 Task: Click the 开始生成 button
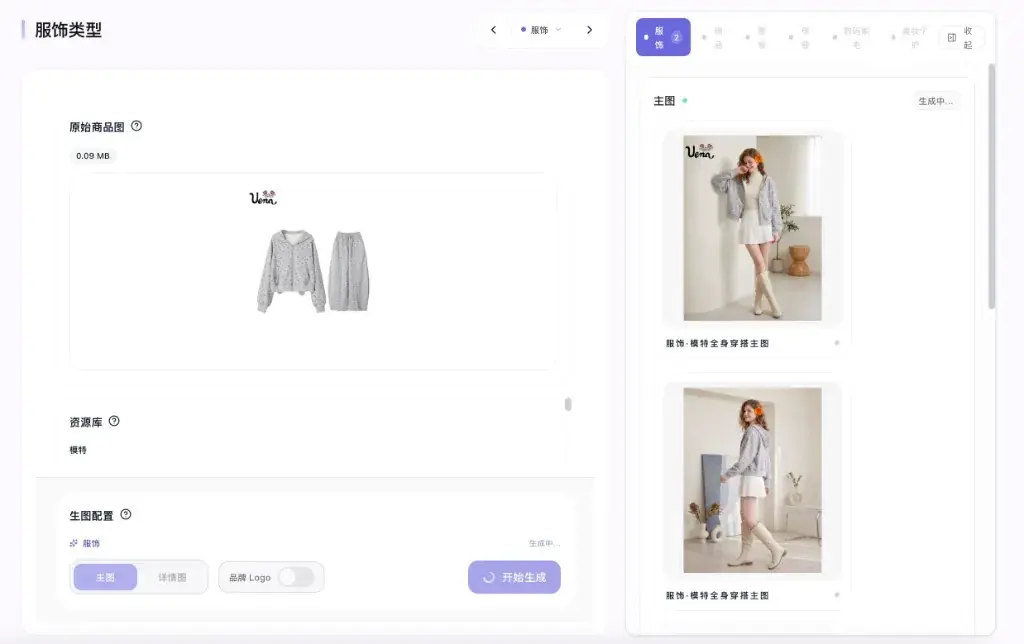[x=514, y=577]
